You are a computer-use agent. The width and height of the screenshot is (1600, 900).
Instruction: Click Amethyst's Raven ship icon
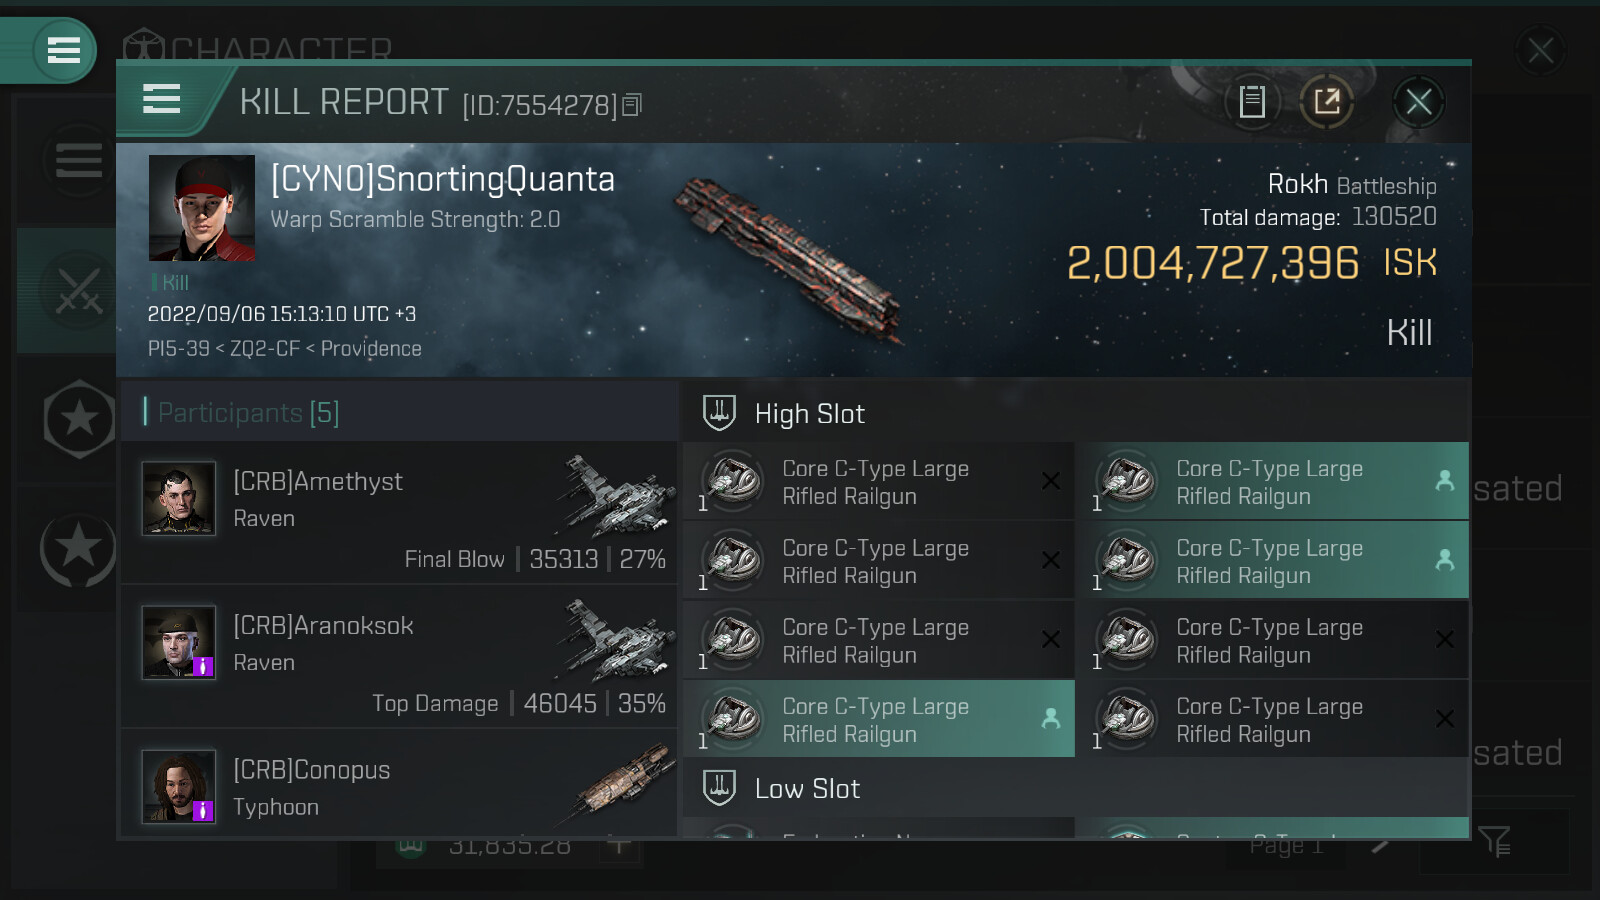coord(617,496)
